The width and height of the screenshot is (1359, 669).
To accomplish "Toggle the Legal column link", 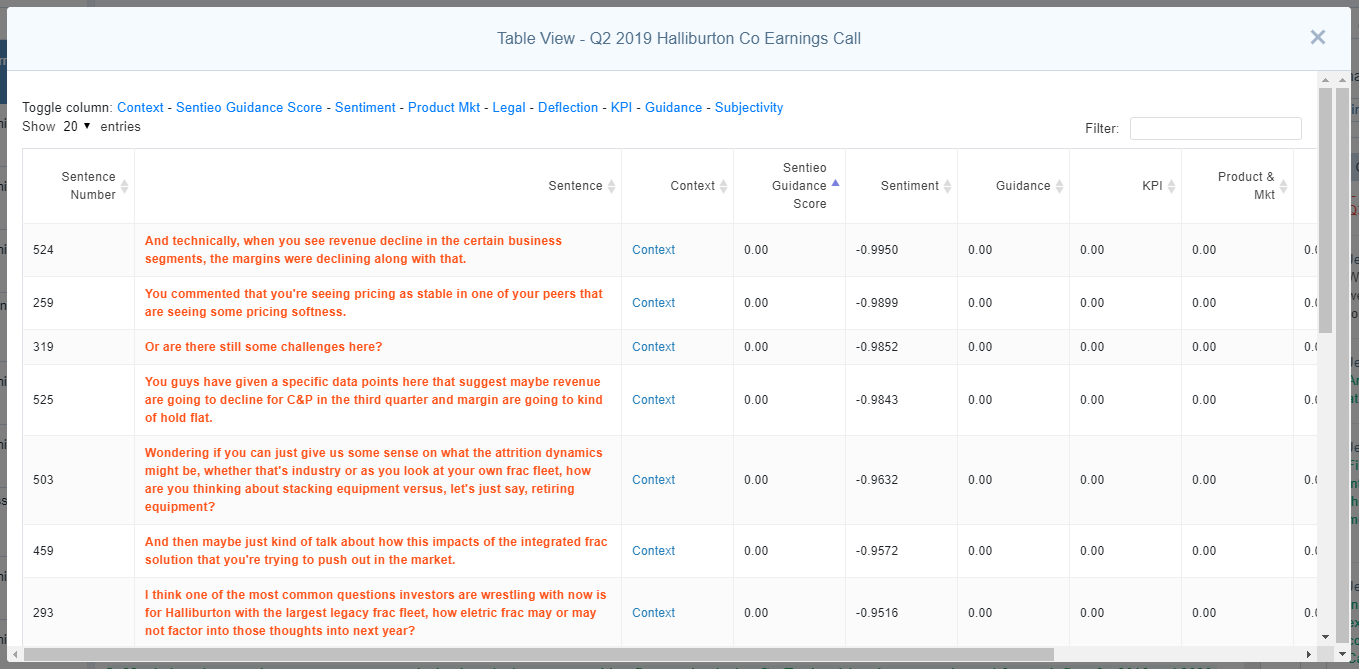I will pyautogui.click(x=509, y=108).
